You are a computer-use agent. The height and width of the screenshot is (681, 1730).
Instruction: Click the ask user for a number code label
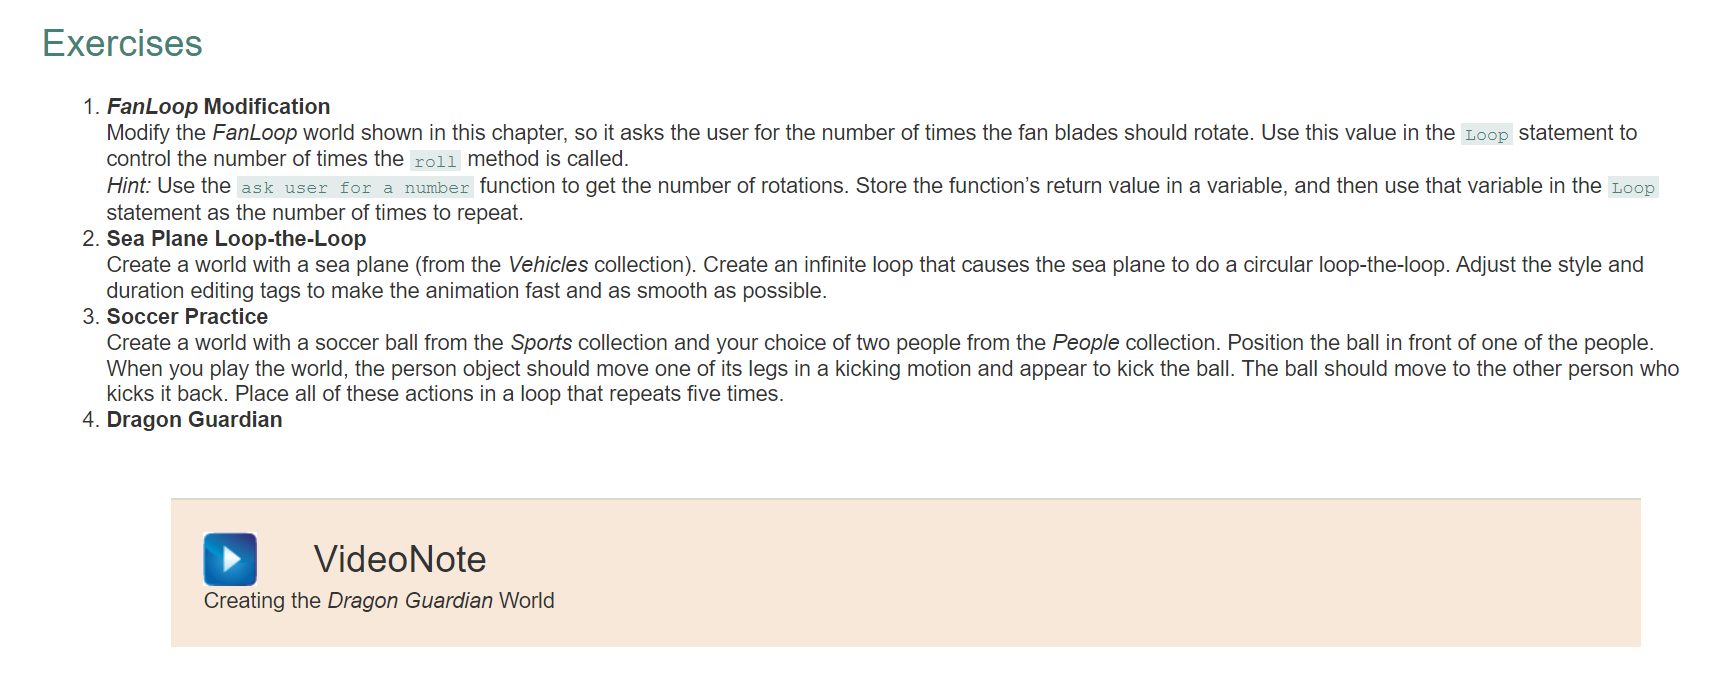[x=355, y=187]
